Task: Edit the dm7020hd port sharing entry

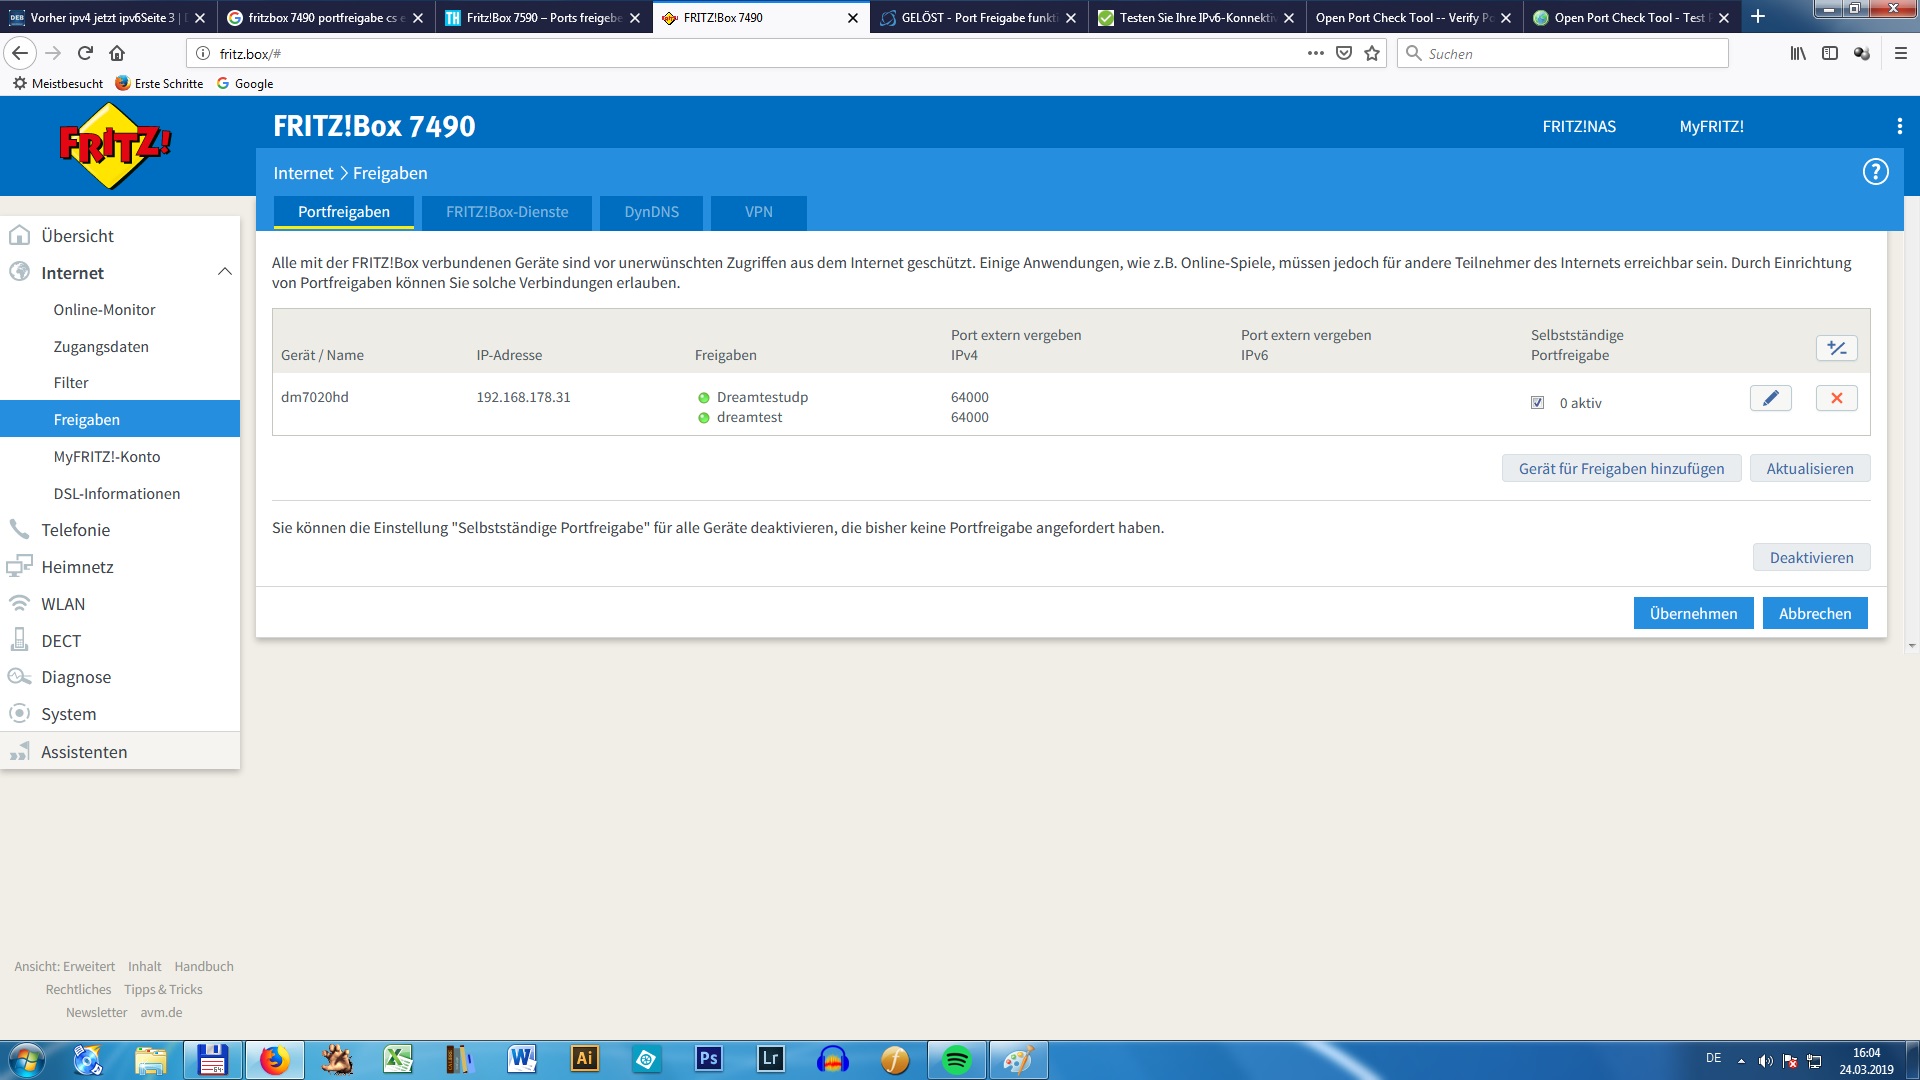Action: pos(1770,398)
